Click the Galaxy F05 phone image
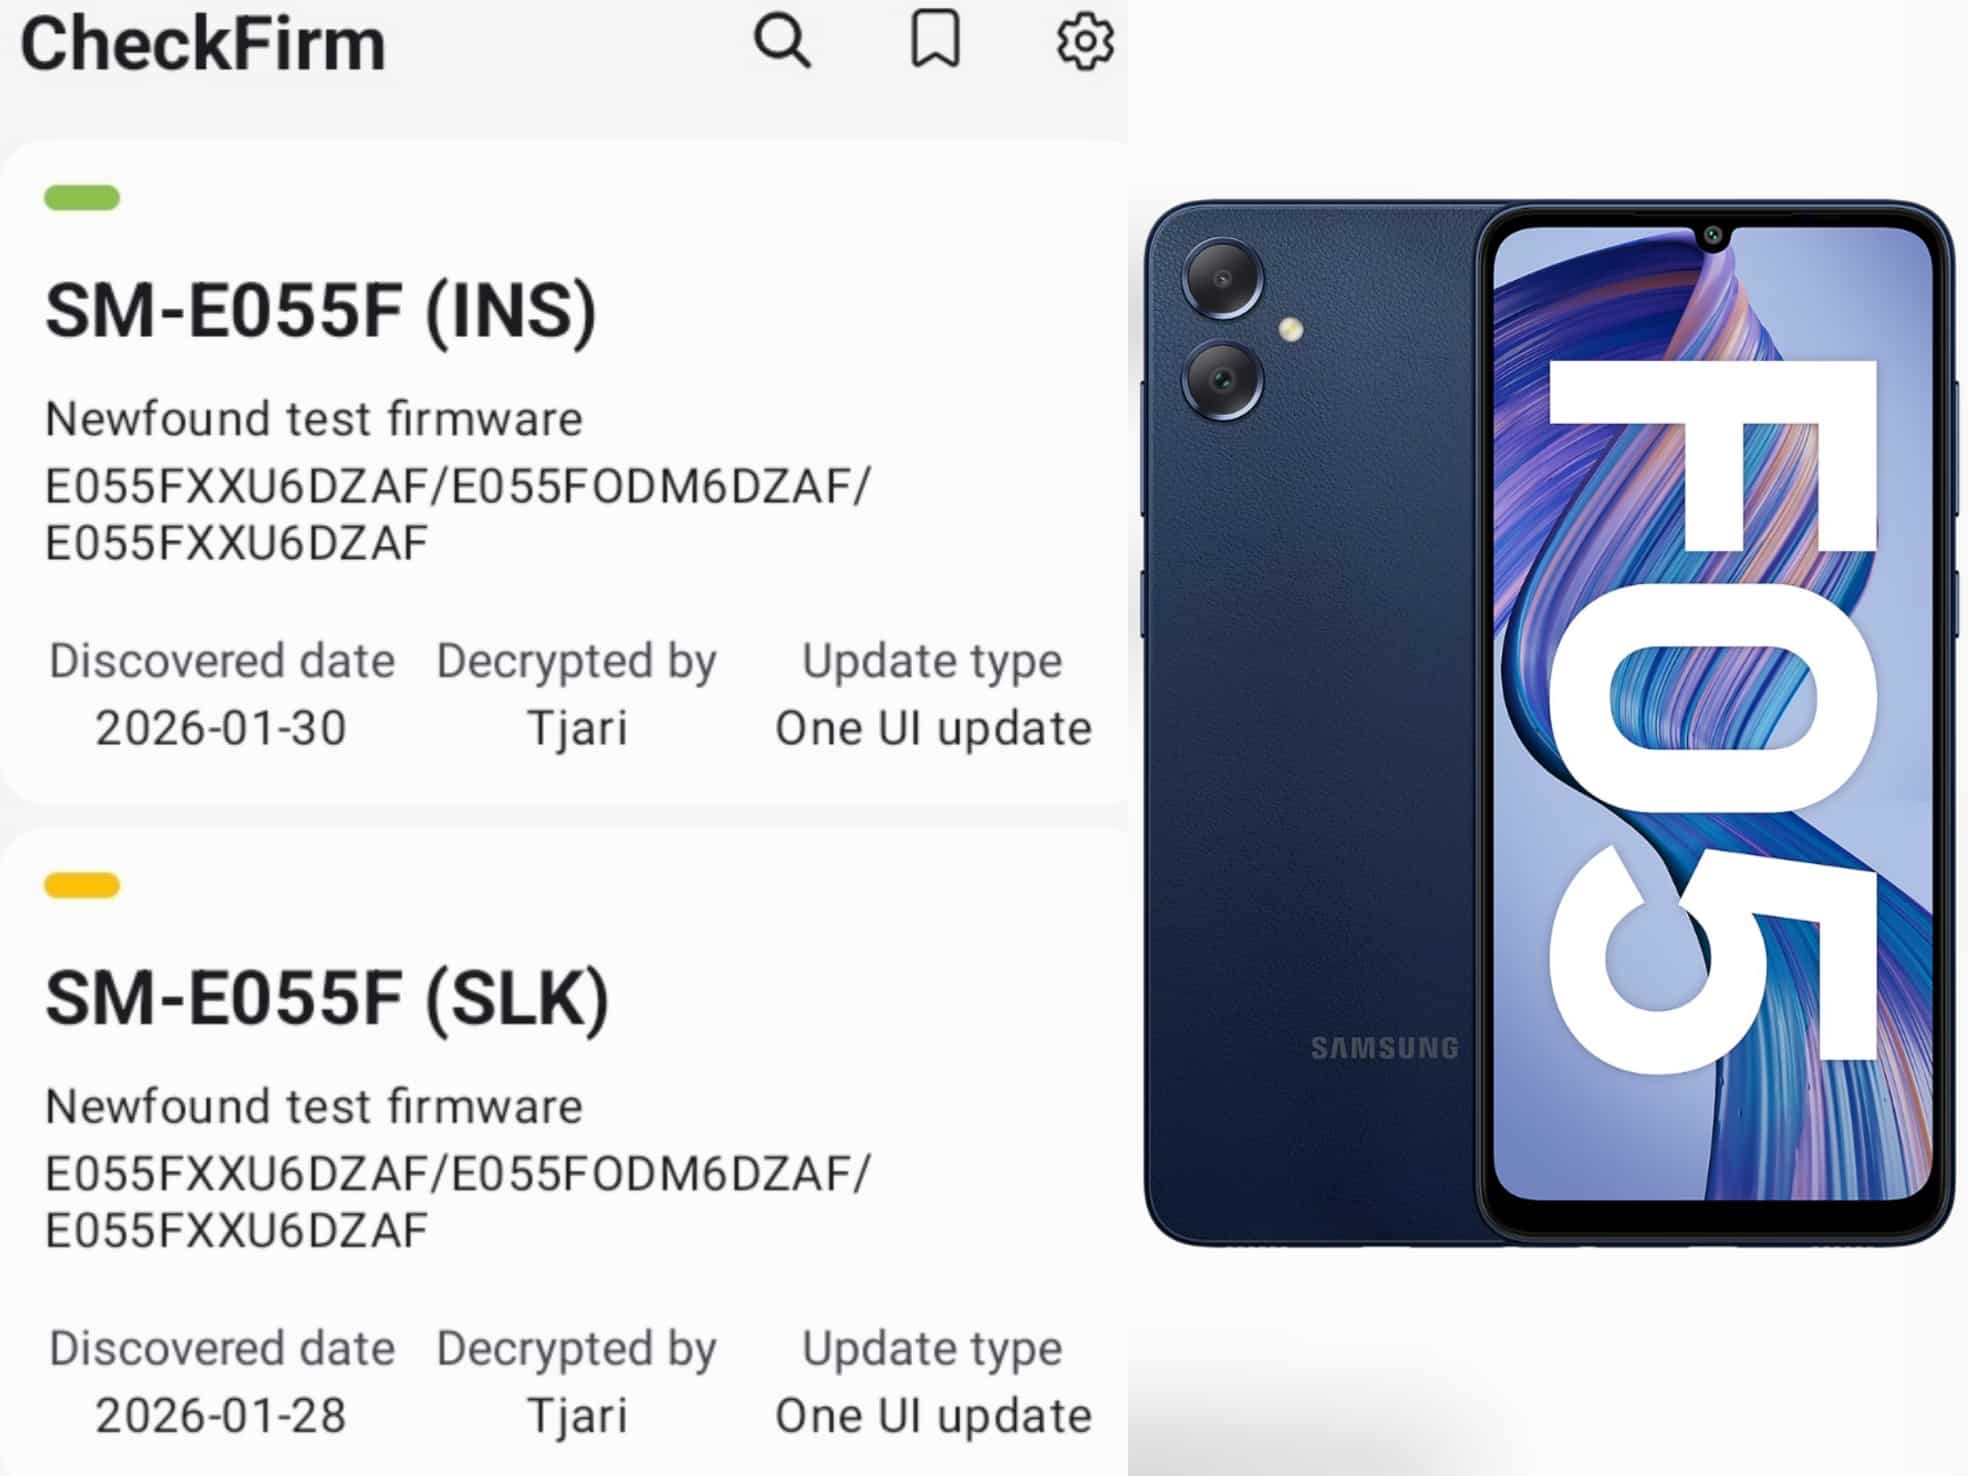Image resolution: width=1968 pixels, height=1476 pixels. (x=1549, y=723)
